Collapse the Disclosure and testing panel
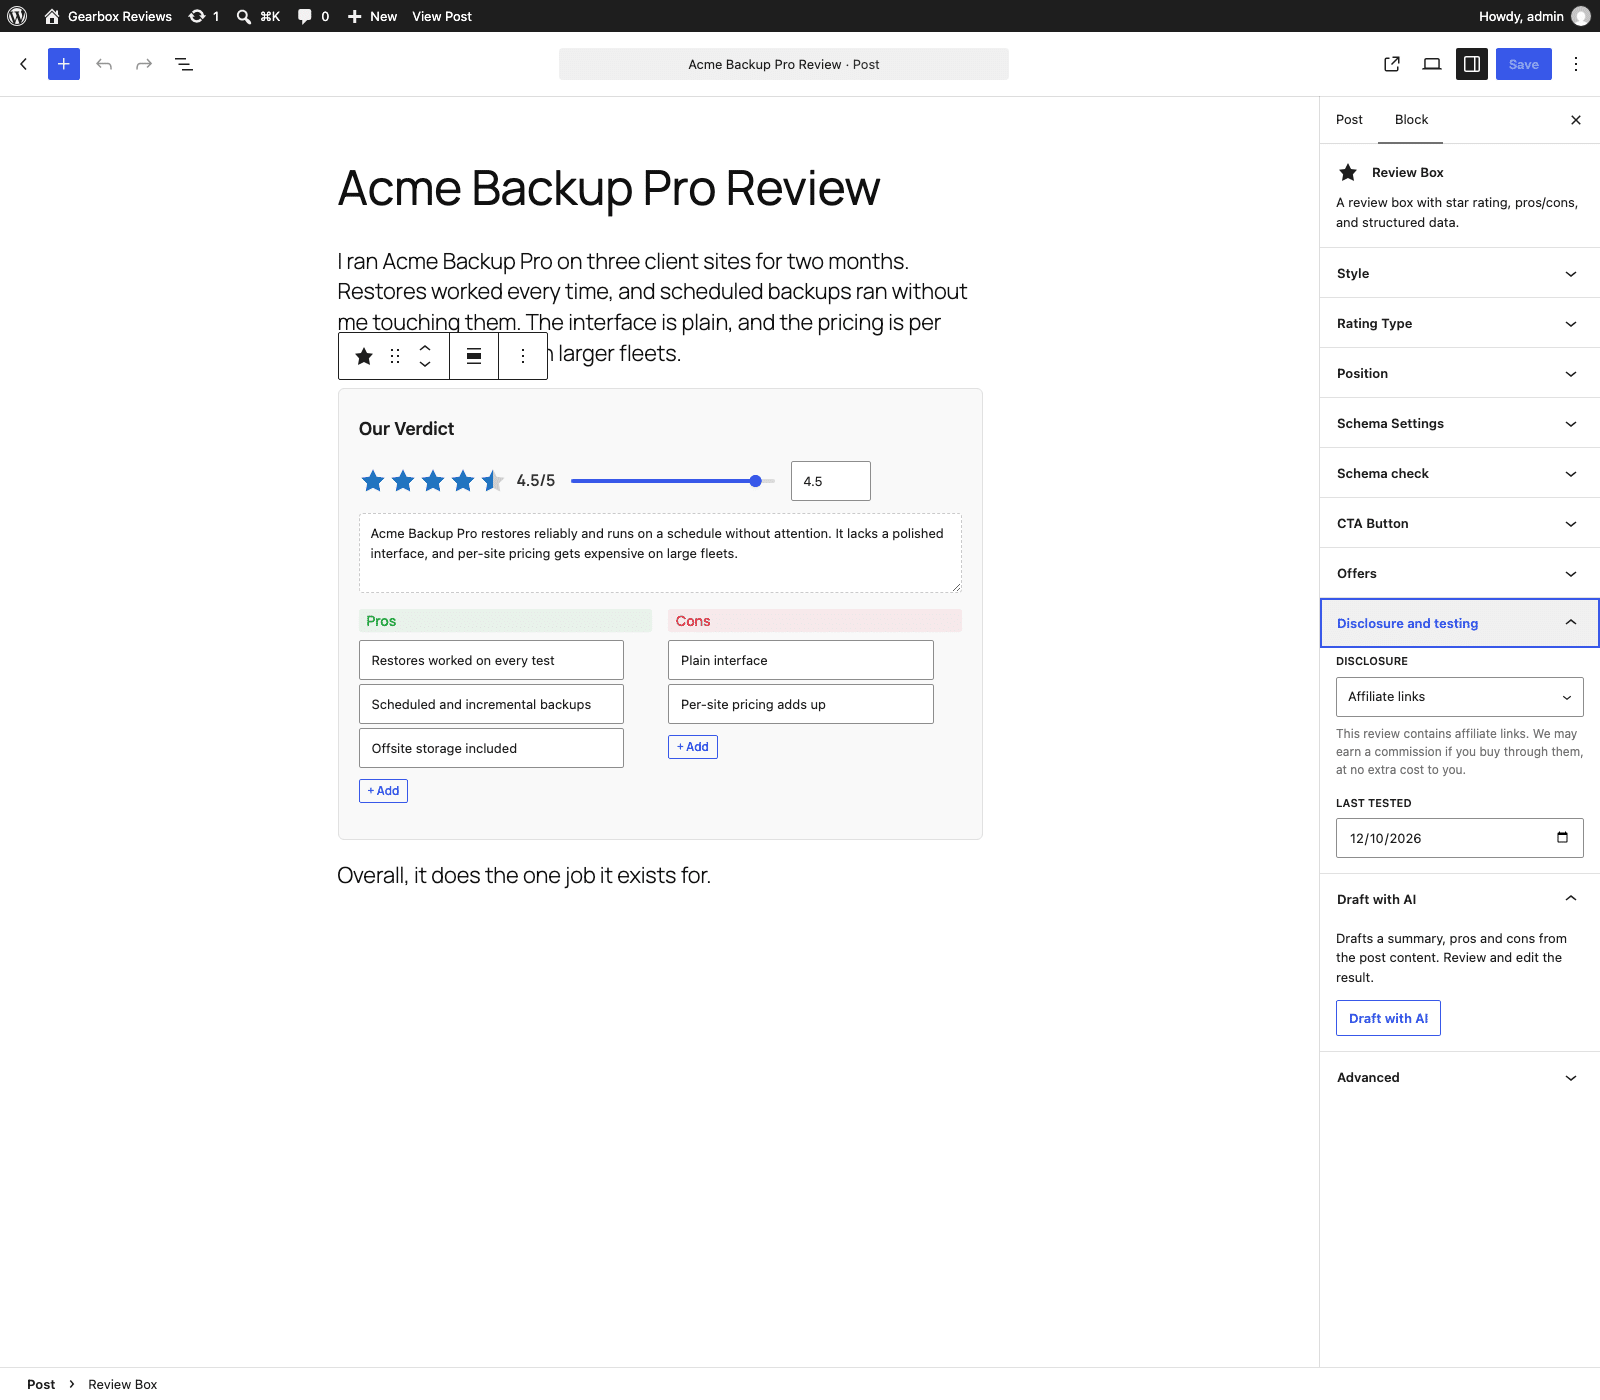1600x1400 pixels. pyautogui.click(x=1460, y=623)
